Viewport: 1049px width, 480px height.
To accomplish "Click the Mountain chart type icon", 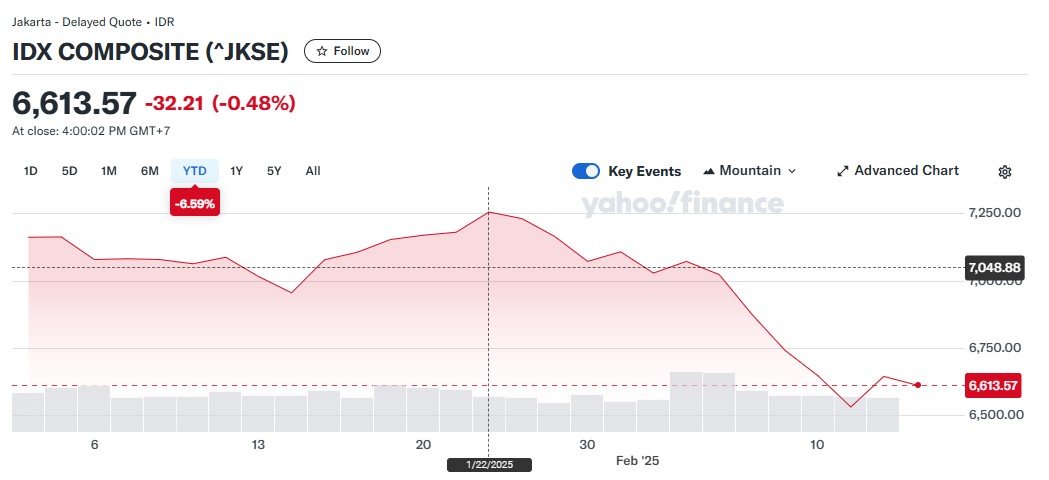I will tap(709, 171).
